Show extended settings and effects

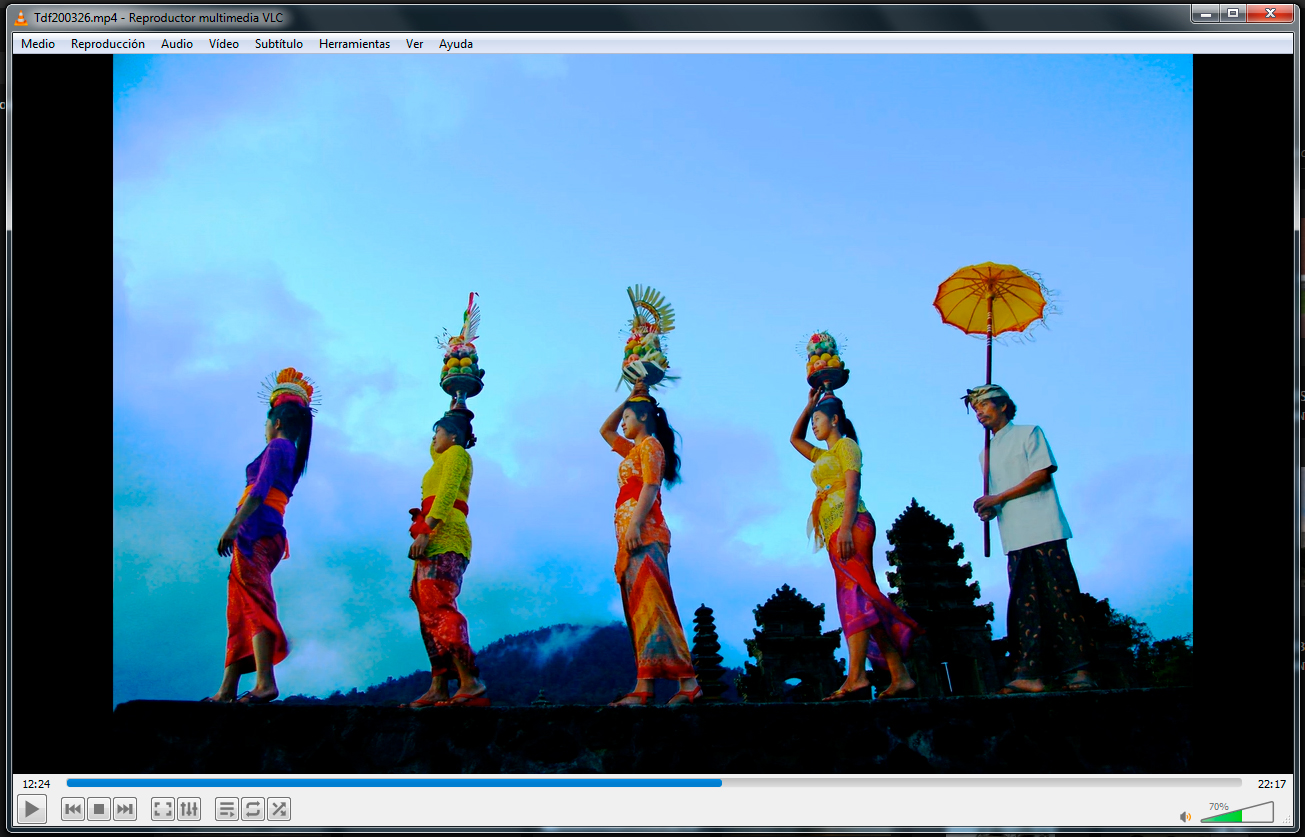pos(189,809)
